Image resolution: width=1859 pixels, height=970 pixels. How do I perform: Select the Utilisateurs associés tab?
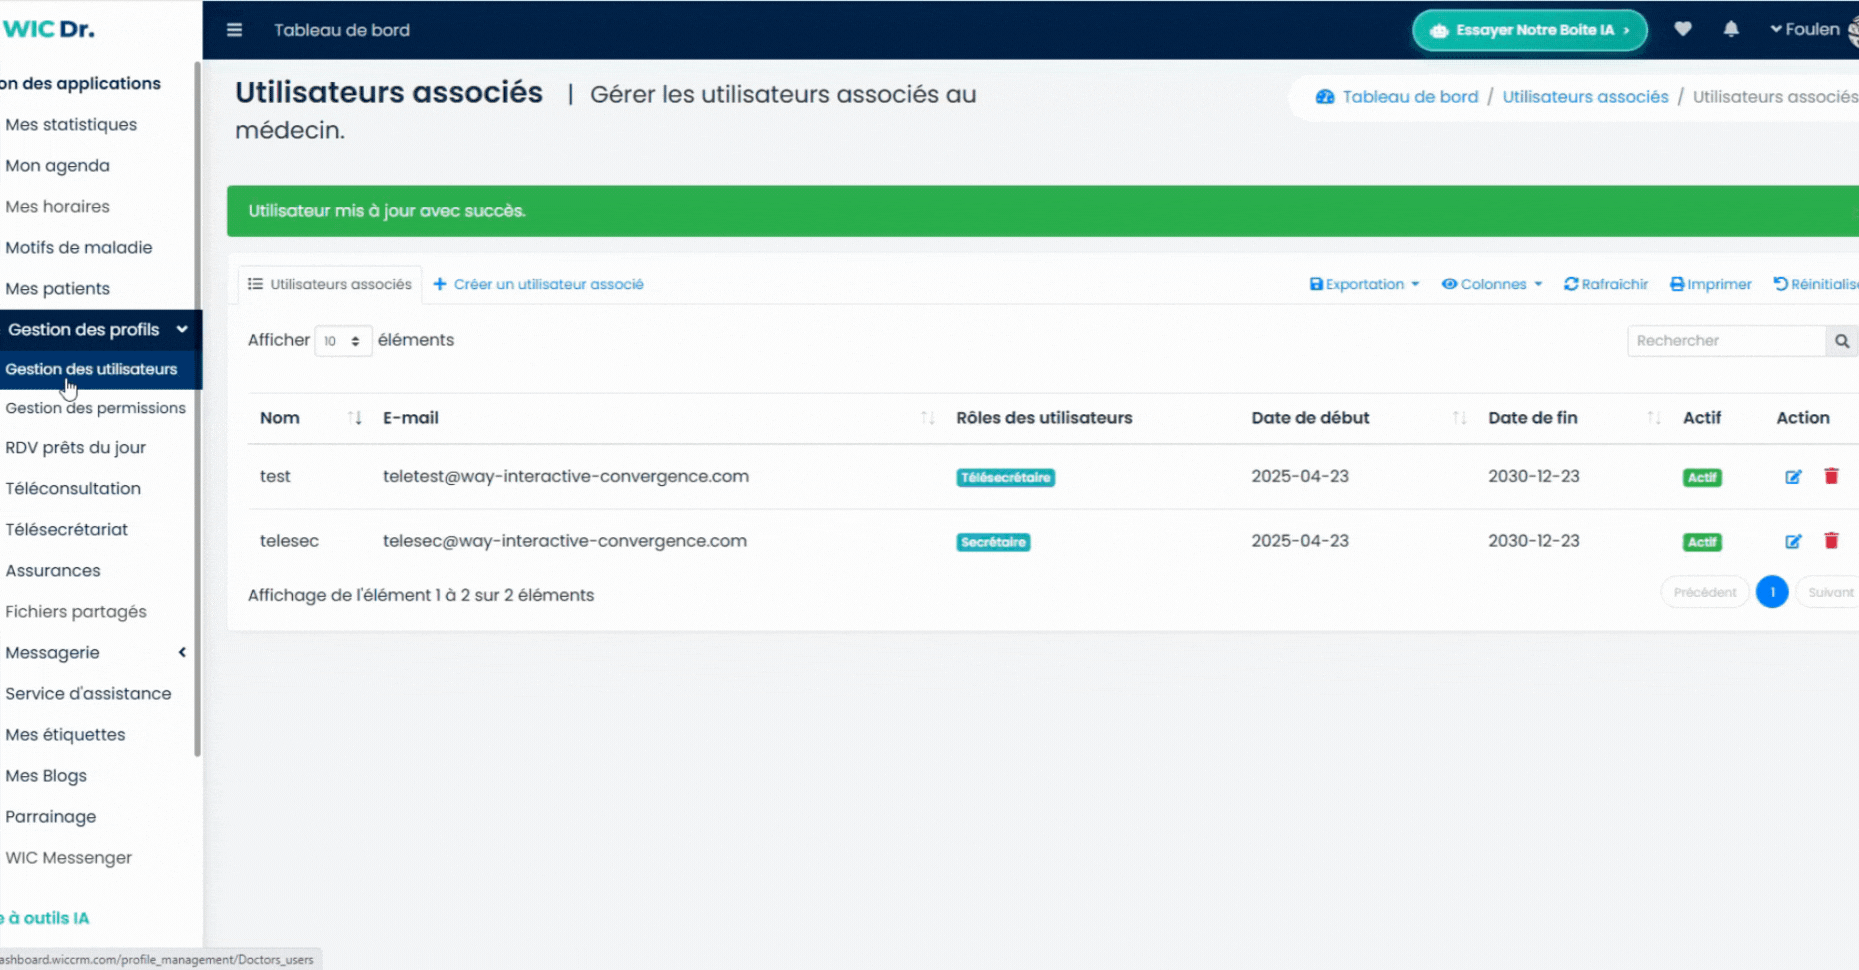[330, 284]
